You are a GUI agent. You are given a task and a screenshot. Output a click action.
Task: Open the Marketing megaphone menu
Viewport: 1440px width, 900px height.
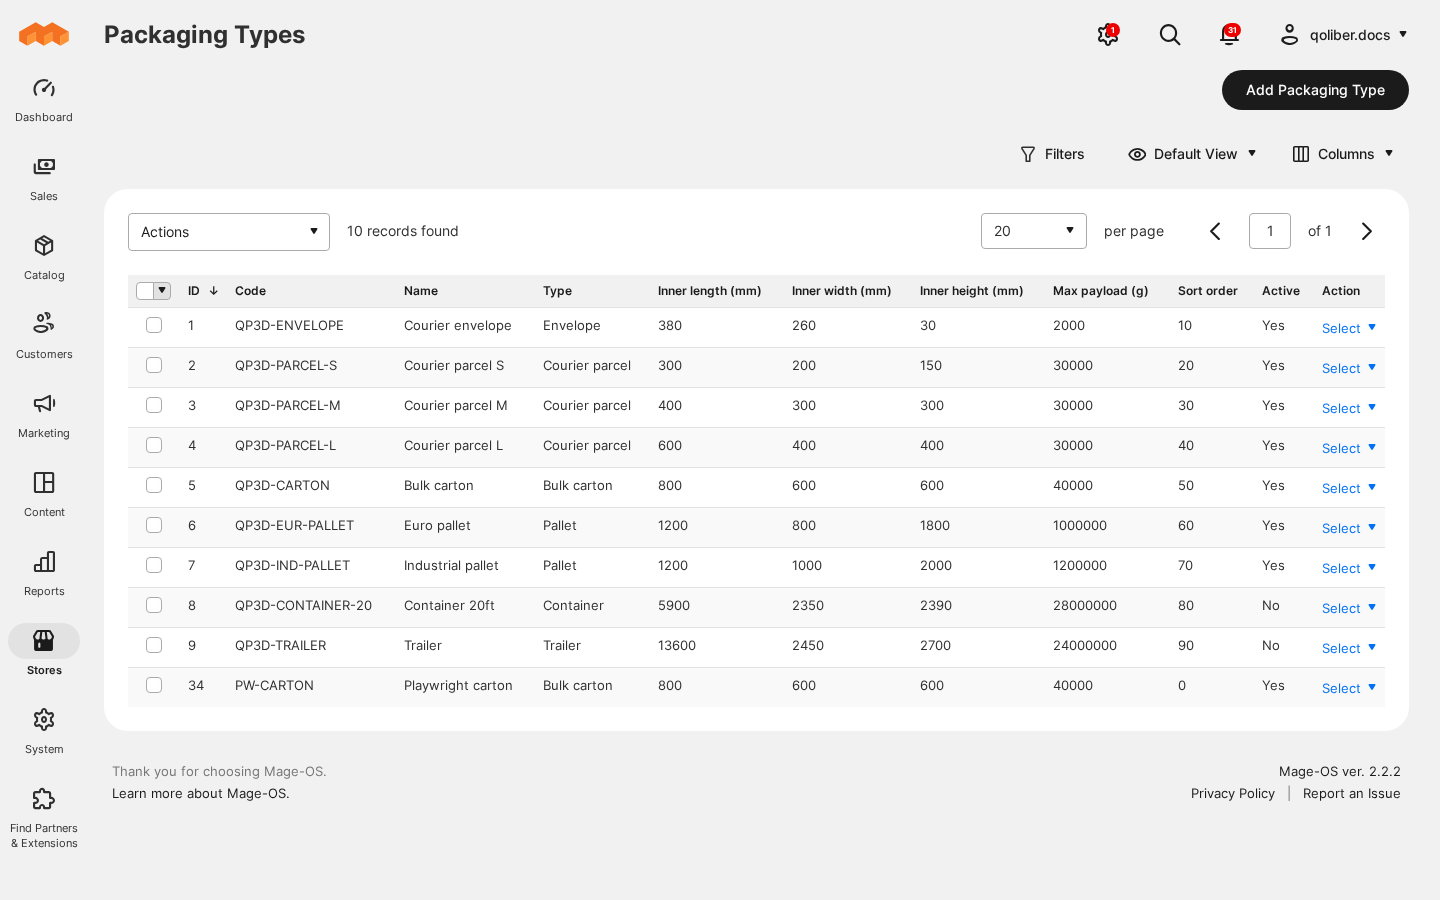point(44,416)
